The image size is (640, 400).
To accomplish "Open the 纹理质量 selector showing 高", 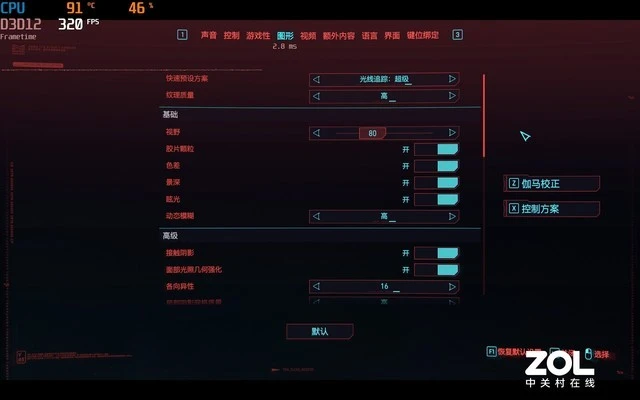I will (384, 96).
